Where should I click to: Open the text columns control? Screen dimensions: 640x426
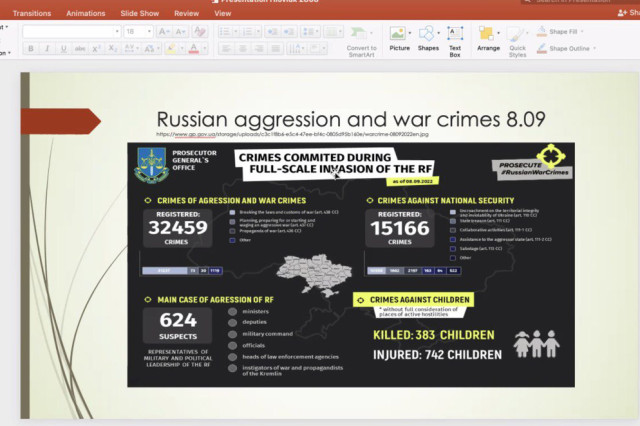(333, 31)
